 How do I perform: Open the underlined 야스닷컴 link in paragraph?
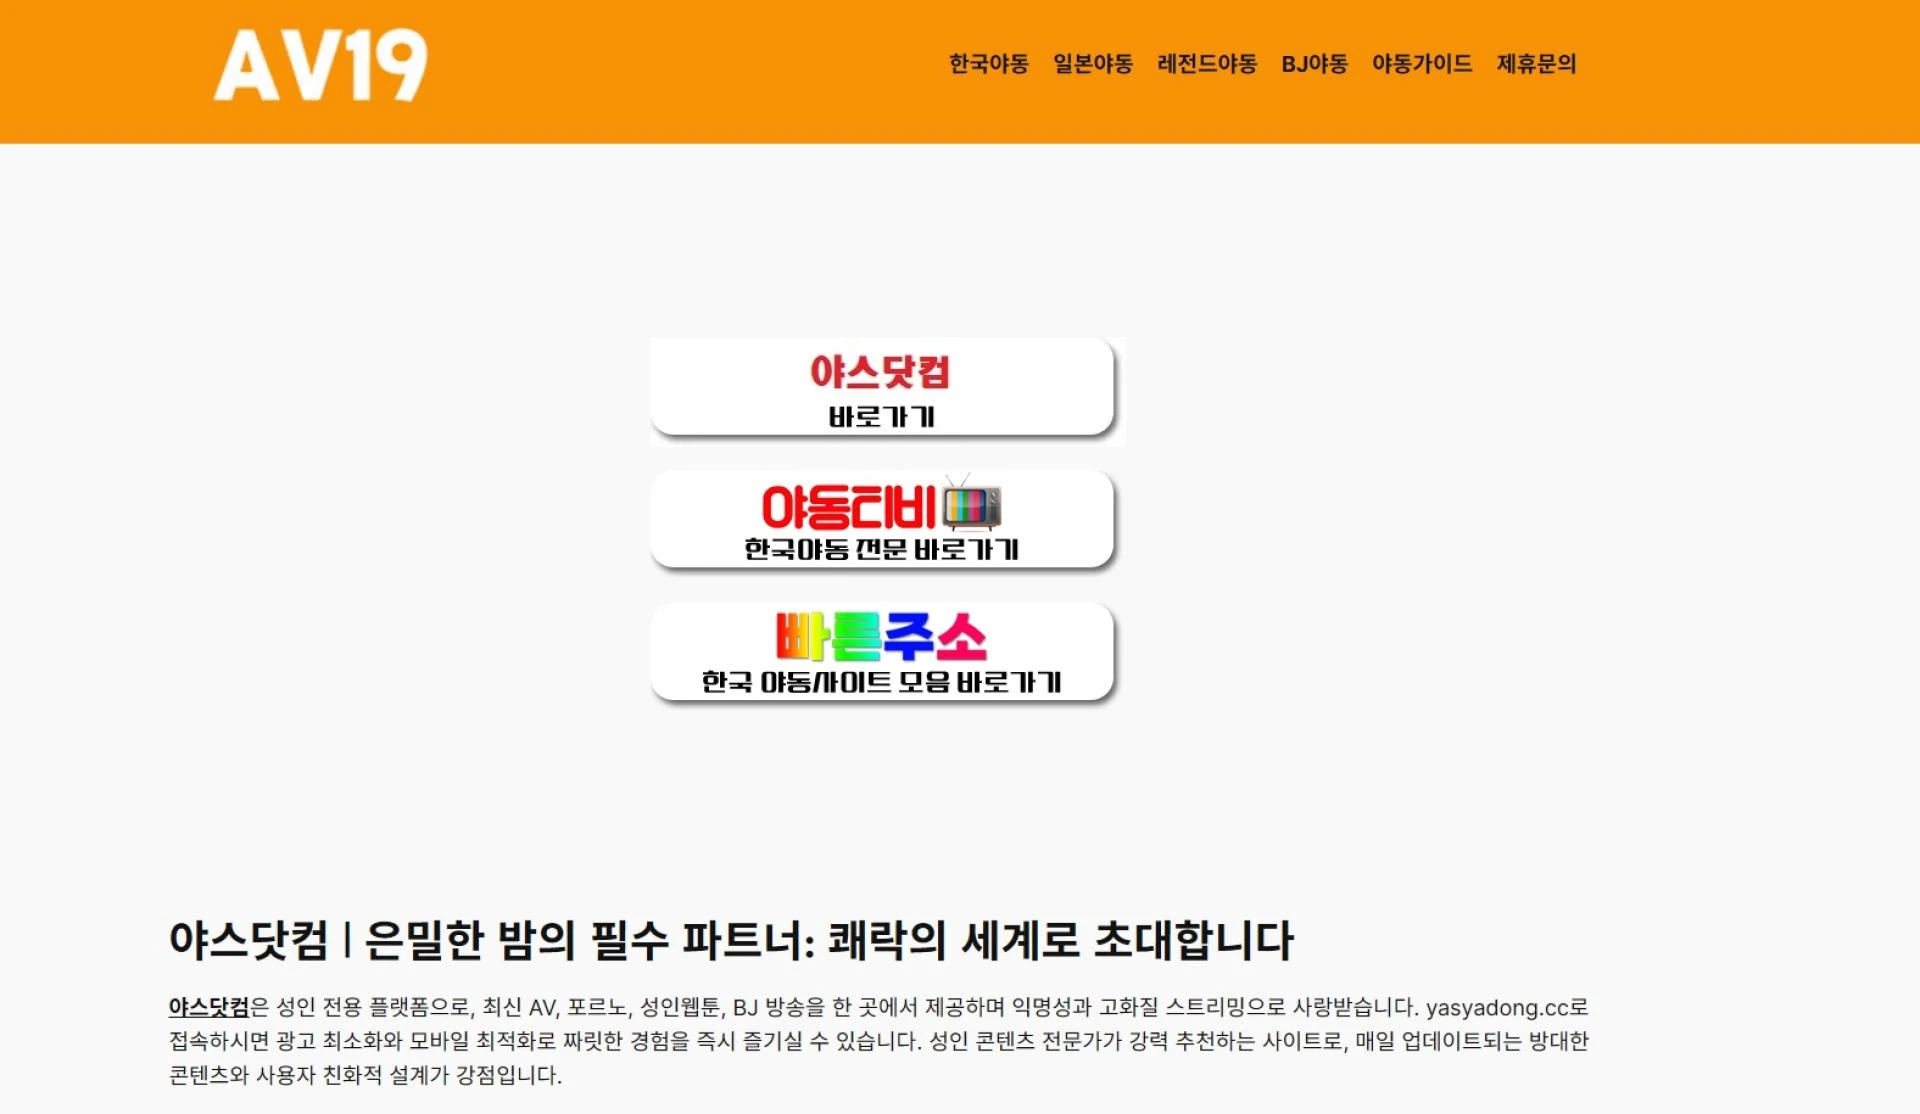pos(207,1009)
